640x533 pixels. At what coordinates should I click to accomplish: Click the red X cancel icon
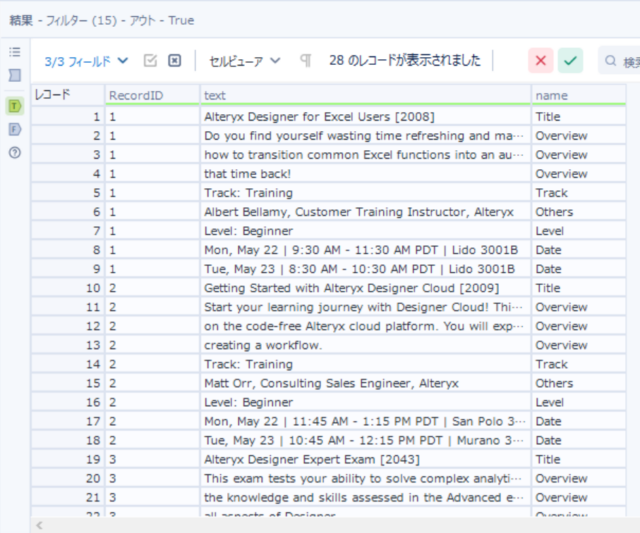point(541,61)
